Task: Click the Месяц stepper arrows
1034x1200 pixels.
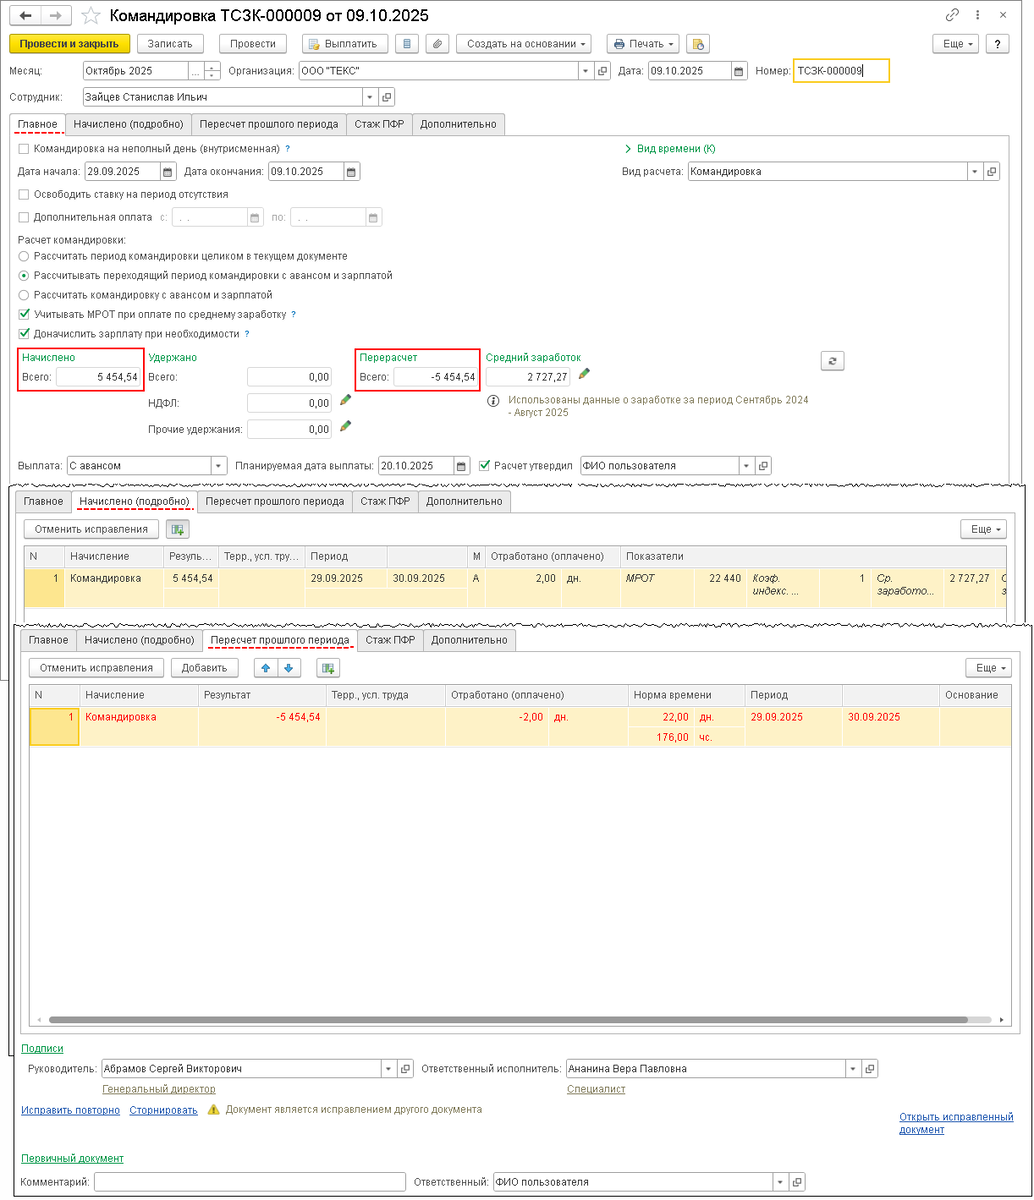Action: (211, 71)
